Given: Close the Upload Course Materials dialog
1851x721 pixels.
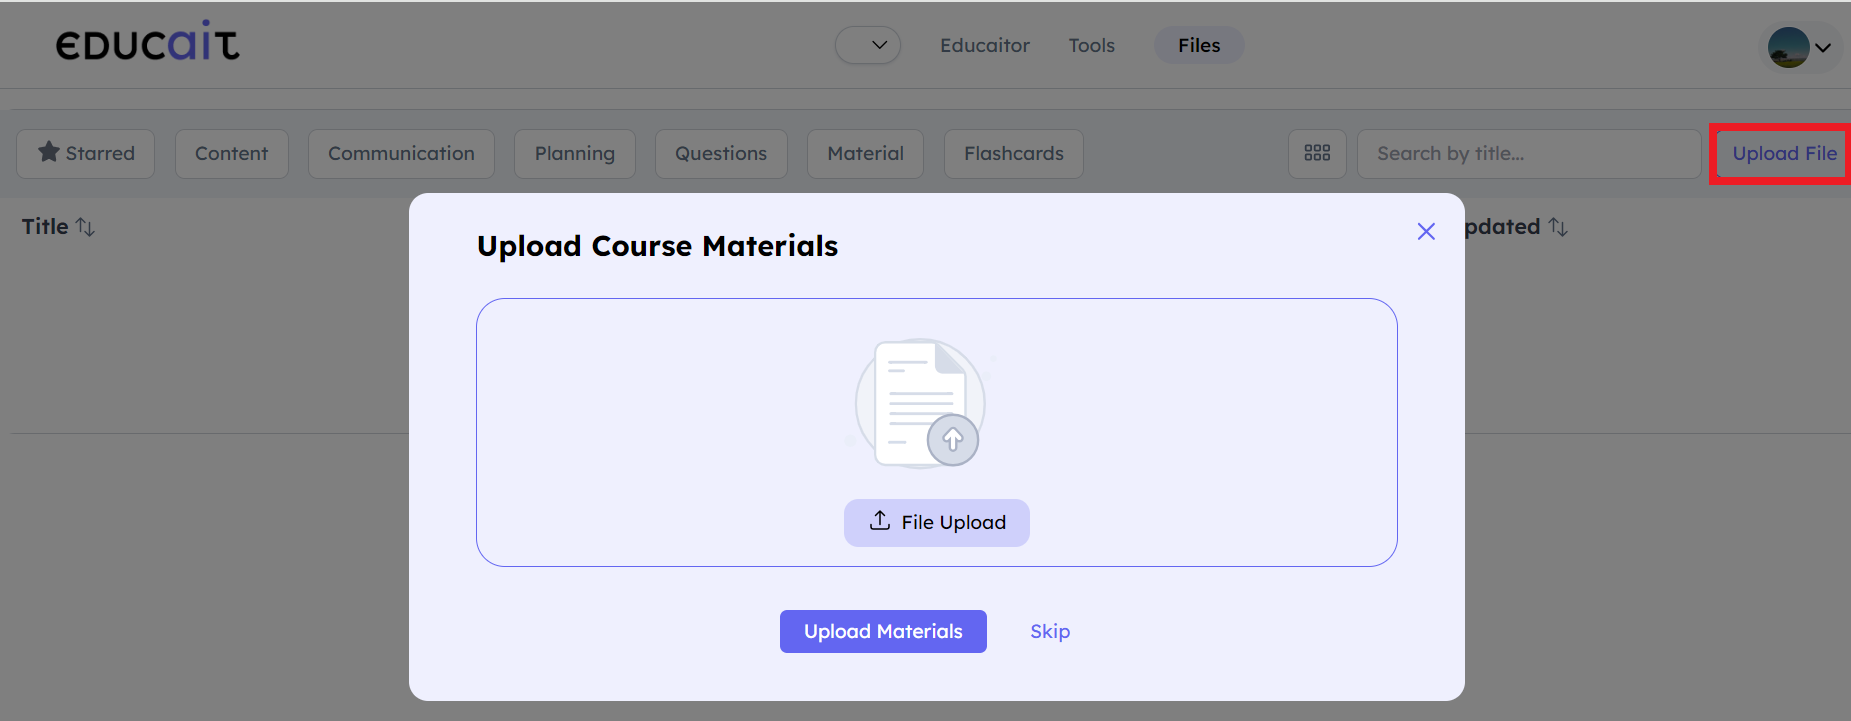Looking at the screenshot, I should click(1426, 232).
